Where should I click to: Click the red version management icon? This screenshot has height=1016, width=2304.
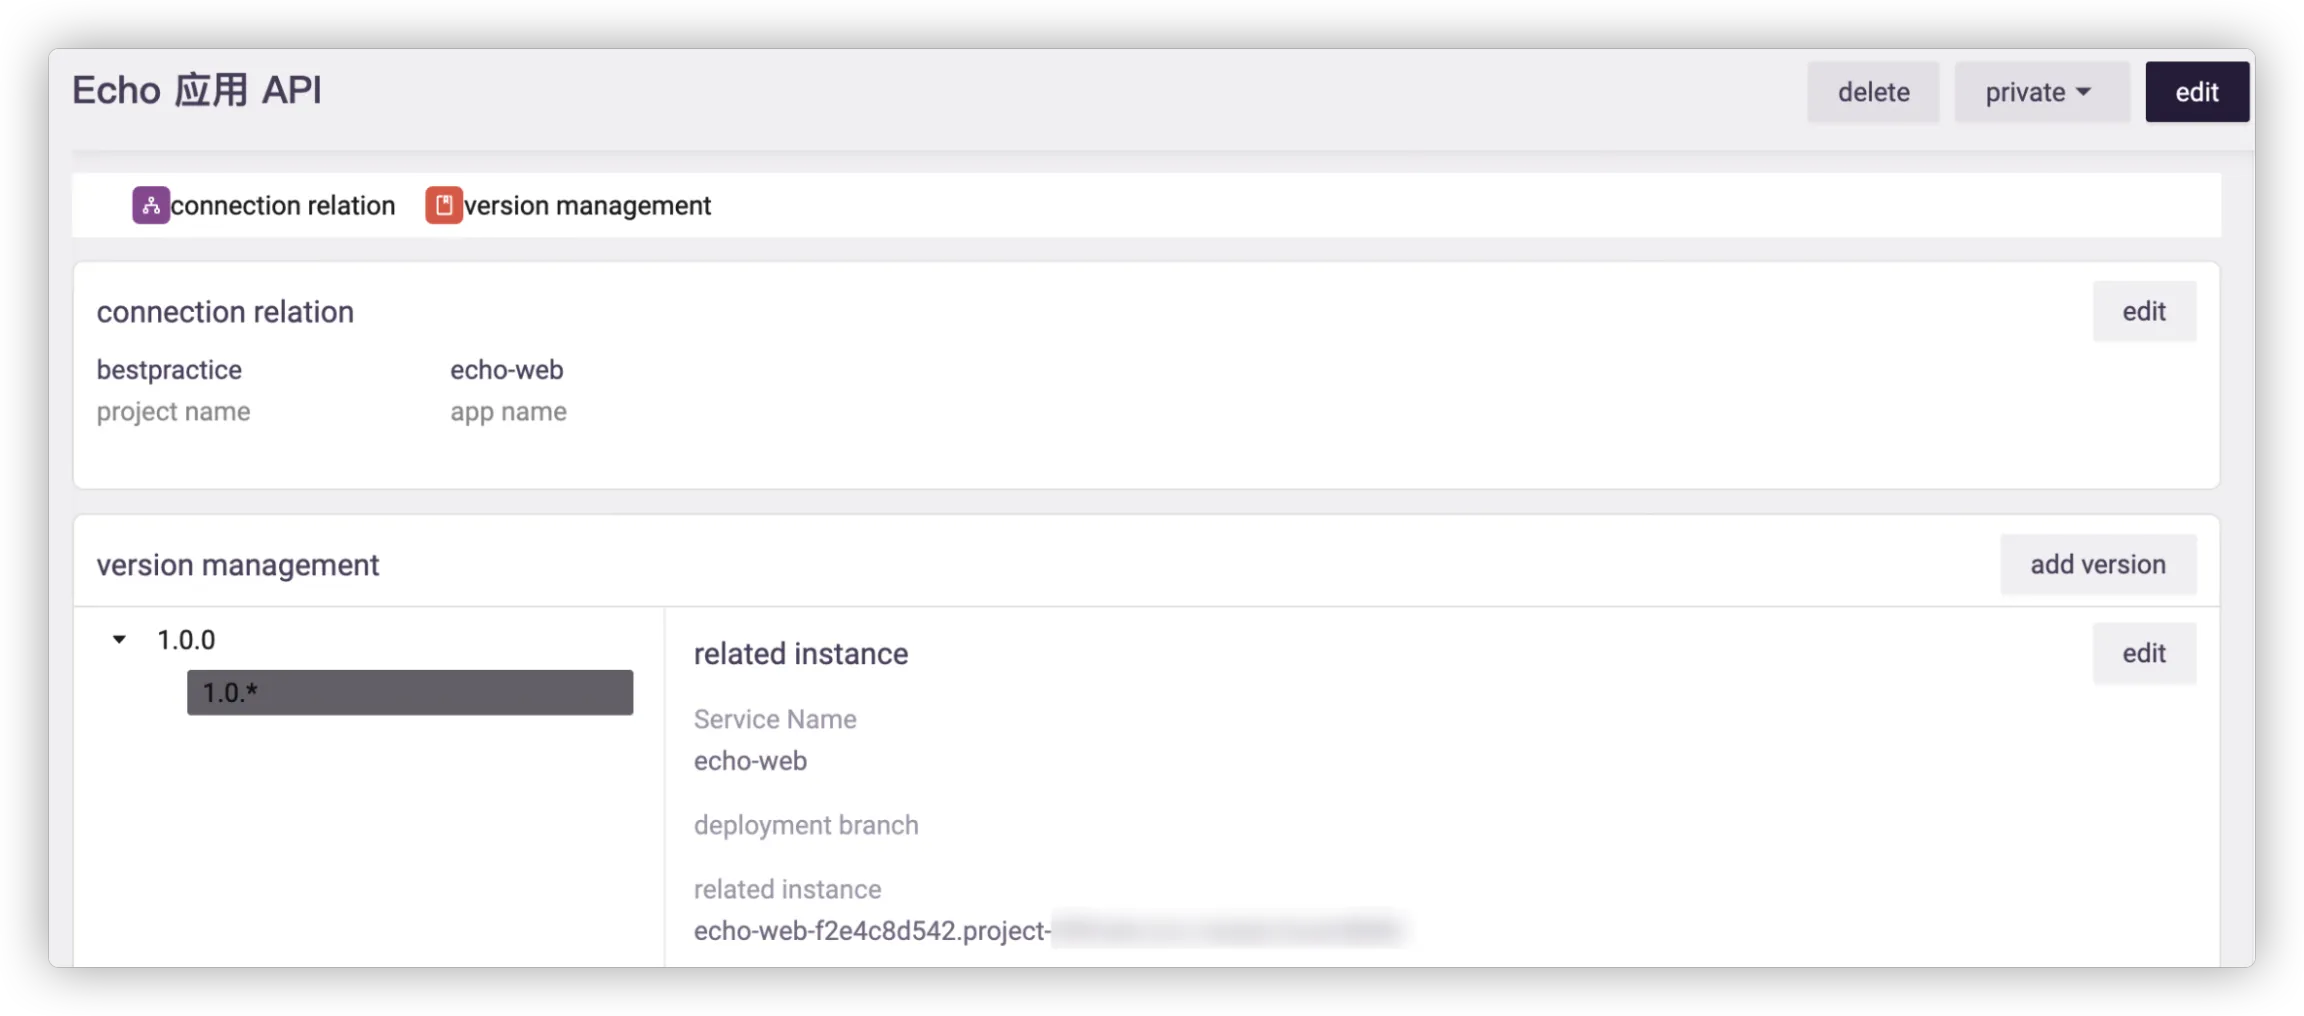[443, 205]
